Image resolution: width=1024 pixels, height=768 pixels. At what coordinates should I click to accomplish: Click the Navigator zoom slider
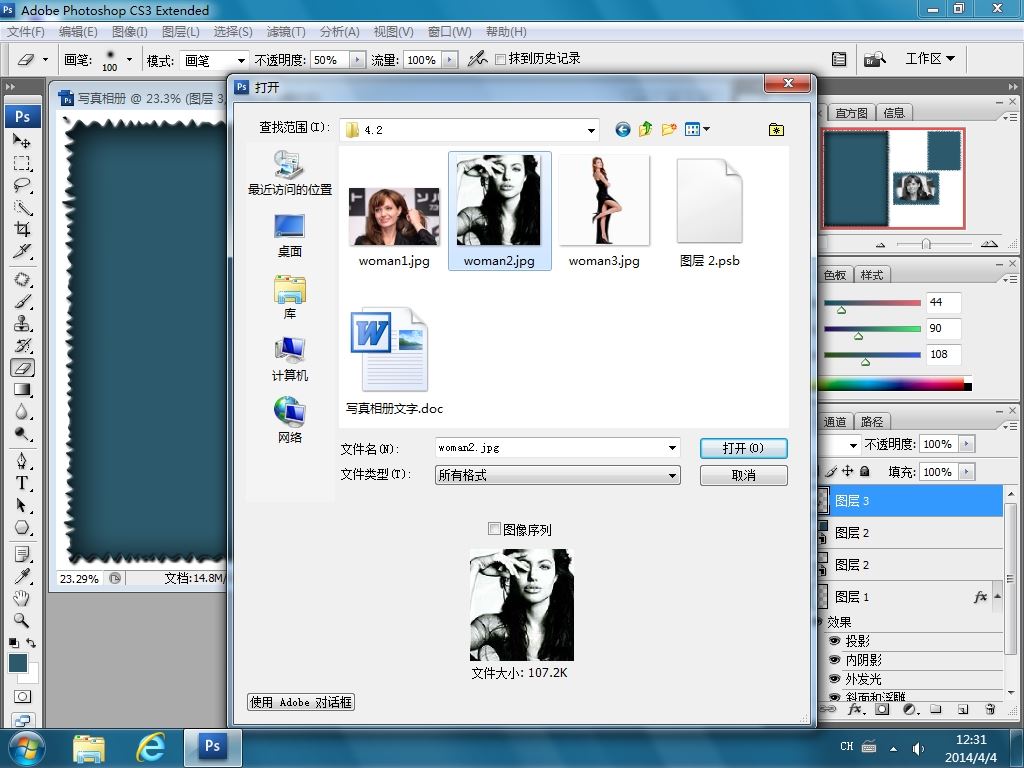pos(926,244)
